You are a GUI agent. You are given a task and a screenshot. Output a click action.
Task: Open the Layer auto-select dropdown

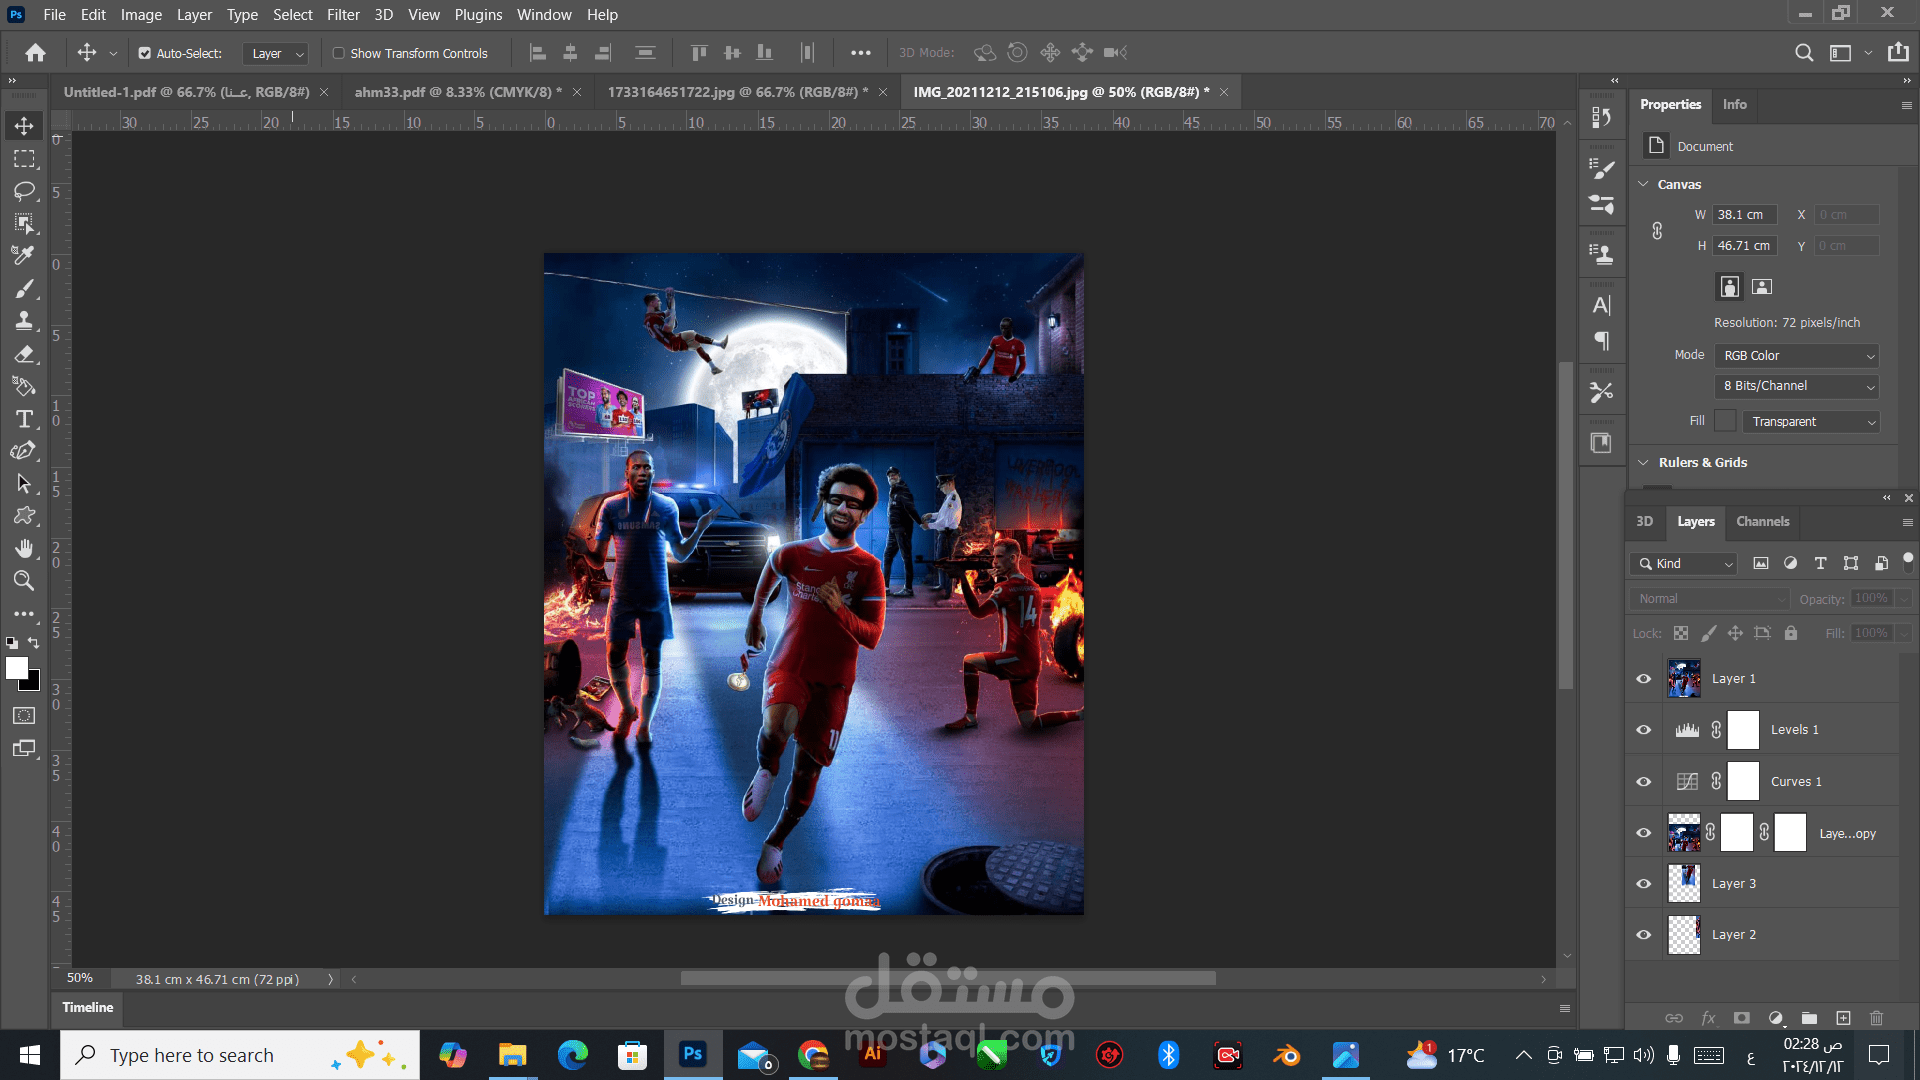coord(276,54)
